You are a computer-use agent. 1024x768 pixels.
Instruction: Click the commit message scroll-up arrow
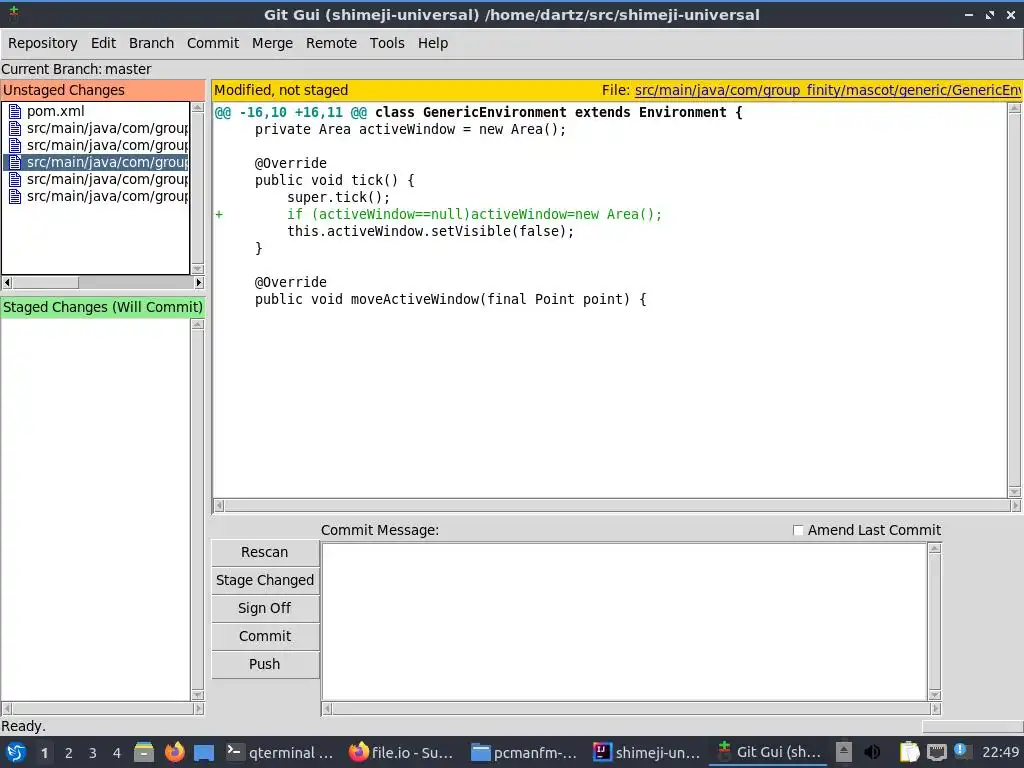(x=935, y=549)
